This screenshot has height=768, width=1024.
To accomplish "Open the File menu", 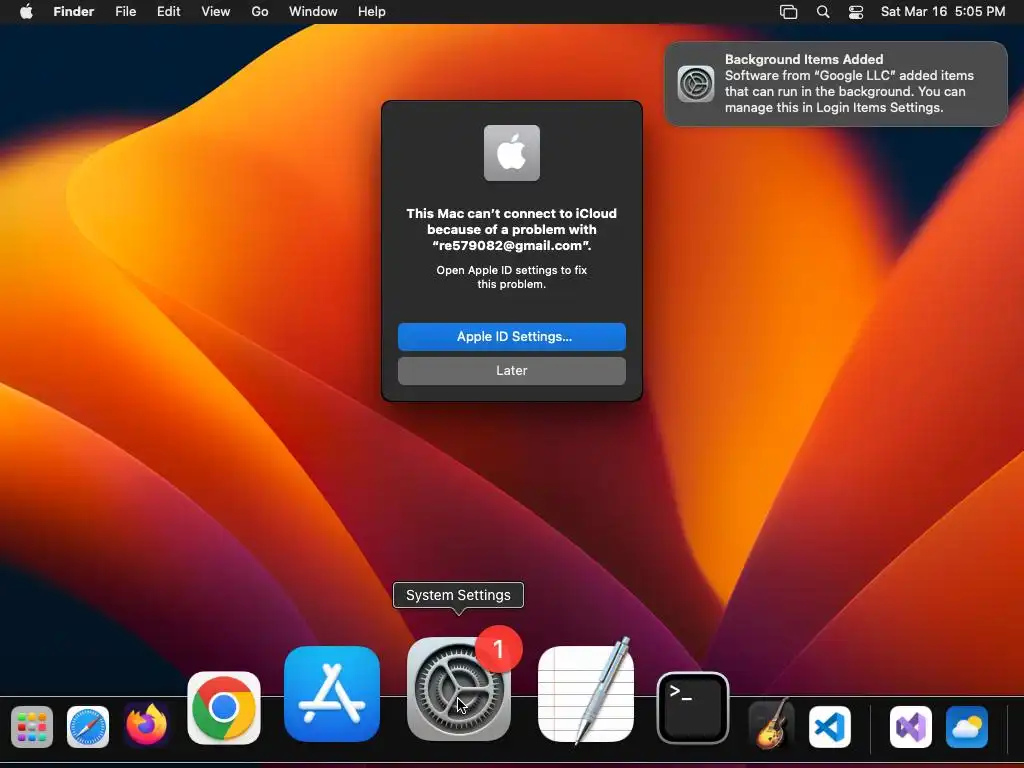I will click(x=125, y=12).
